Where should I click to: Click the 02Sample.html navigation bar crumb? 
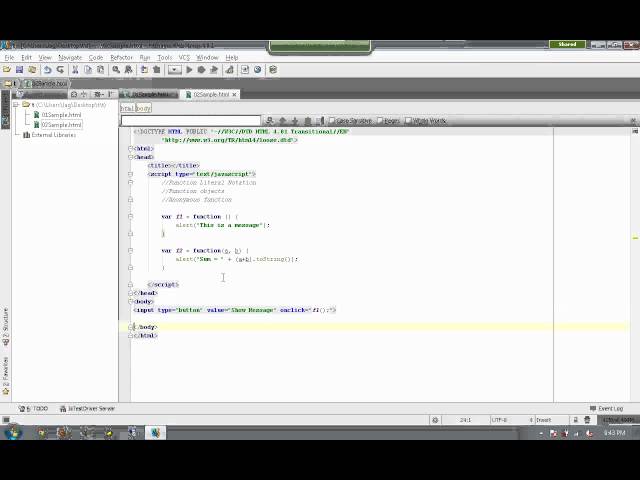coord(46,84)
